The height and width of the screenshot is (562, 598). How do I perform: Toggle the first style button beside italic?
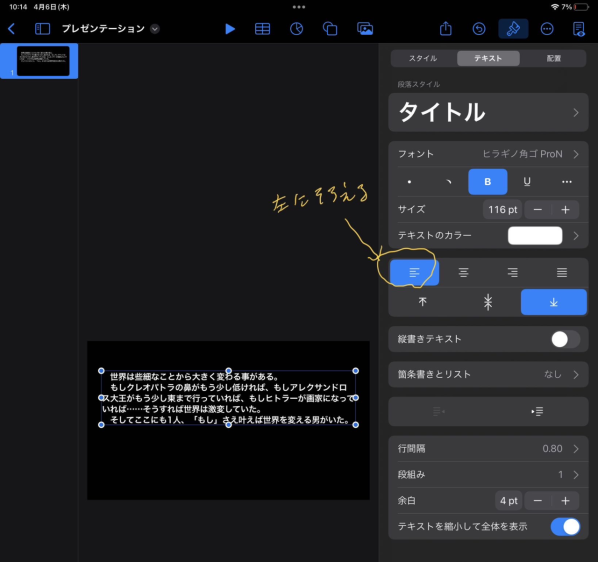[x=409, y=182]
